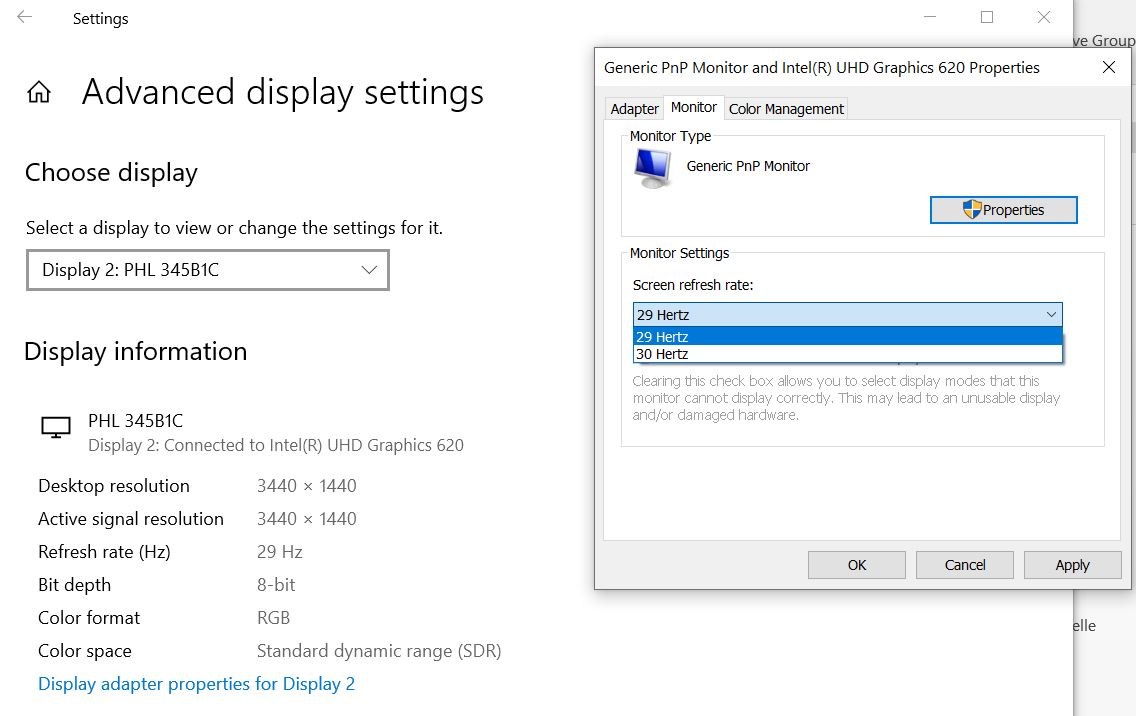Click the 'Screen refresh rate:' label
This screenshot has width=1136, height=716.
[x=693, y=286]
